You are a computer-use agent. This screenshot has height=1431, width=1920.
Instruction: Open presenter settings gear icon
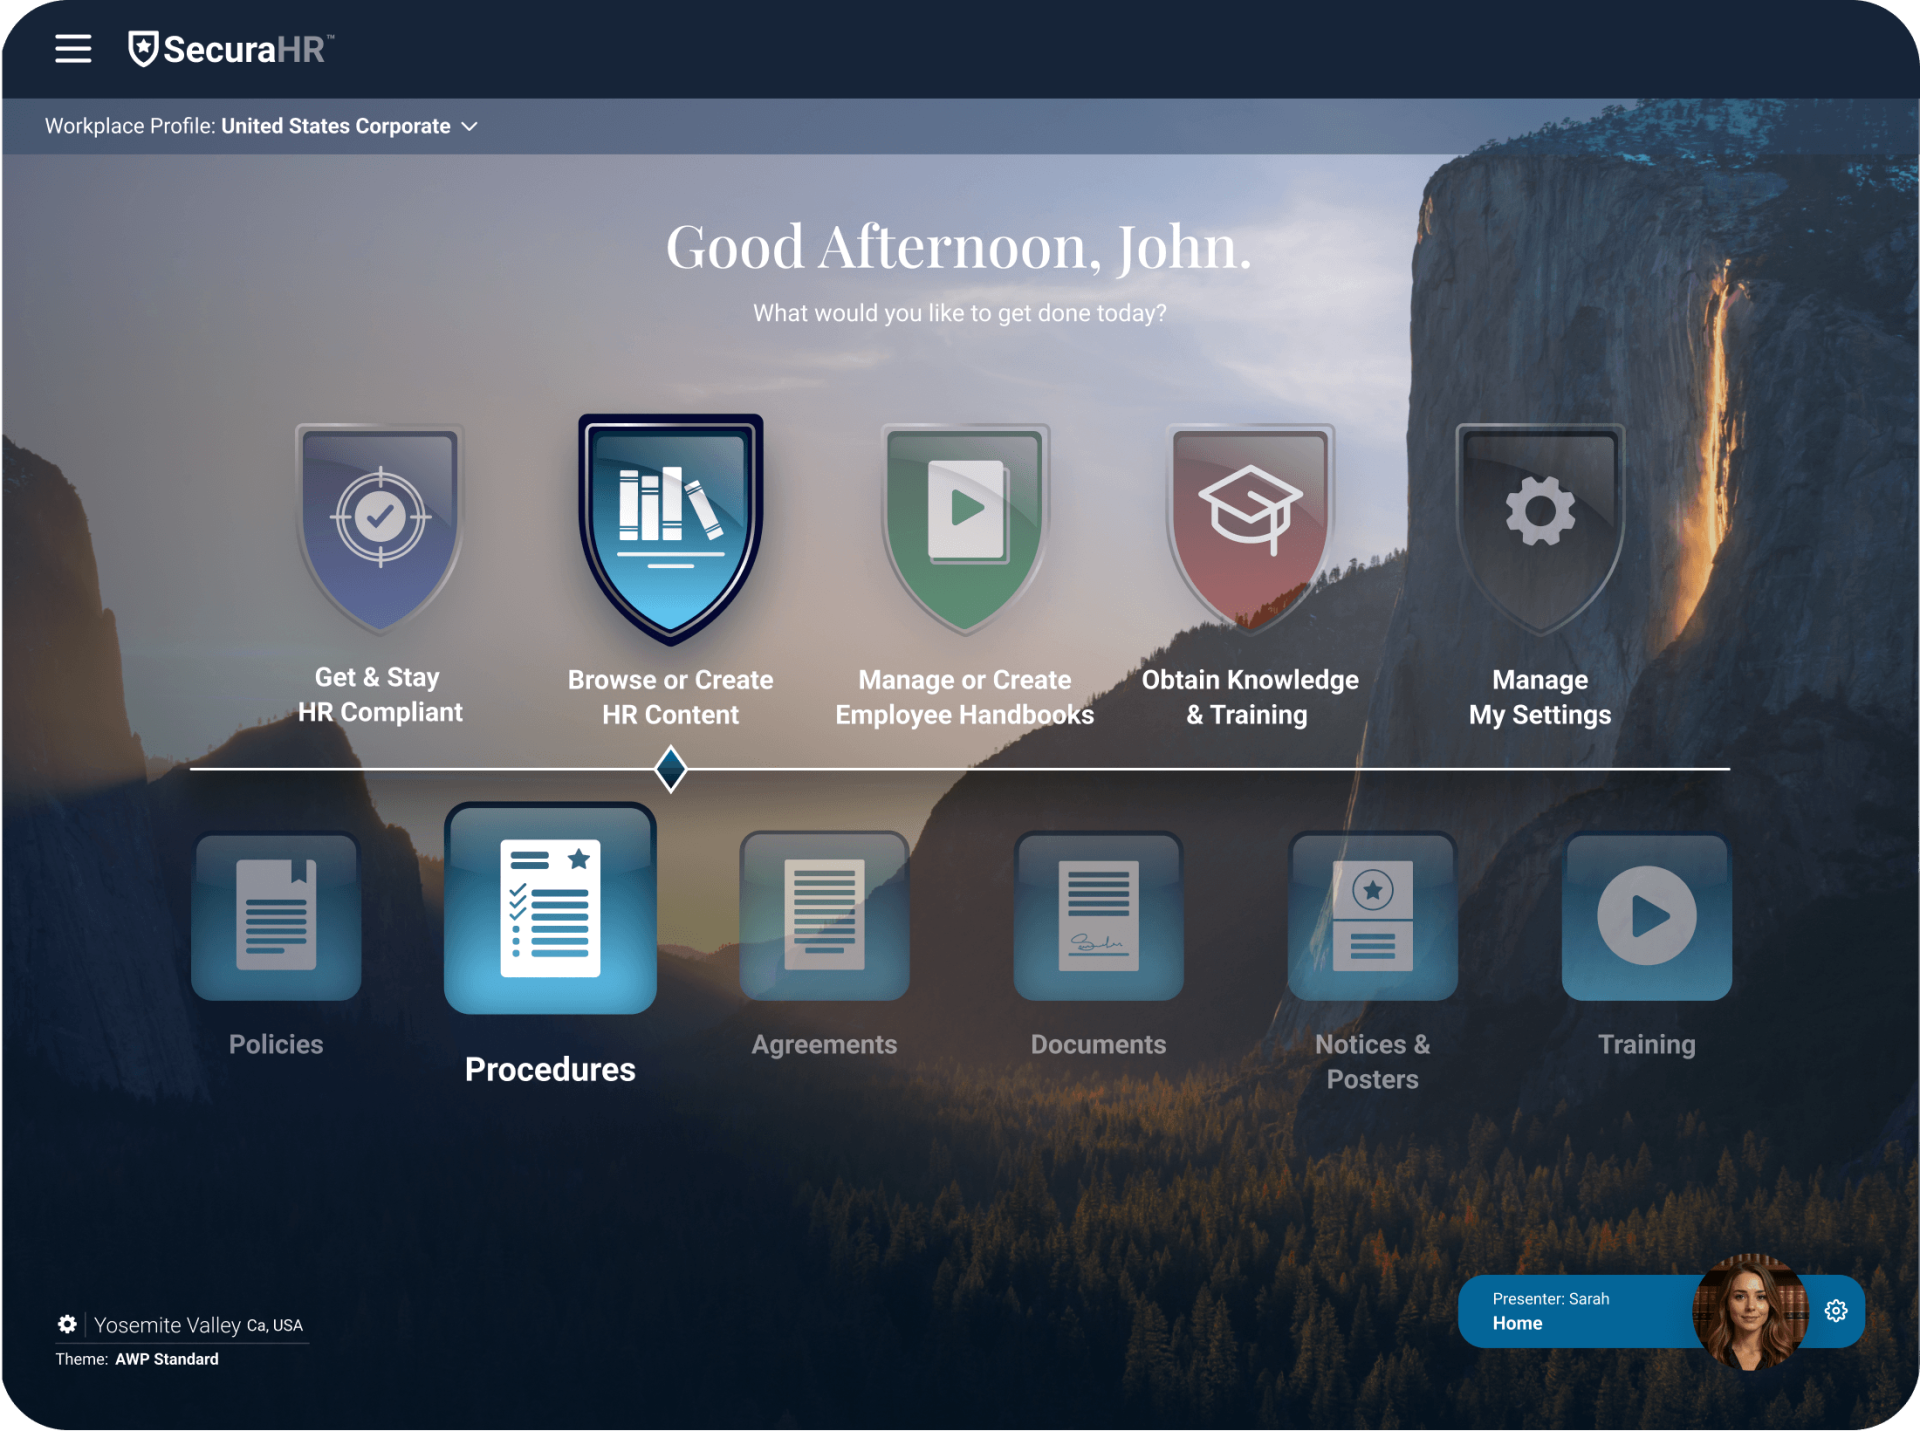point(1836,1311)
